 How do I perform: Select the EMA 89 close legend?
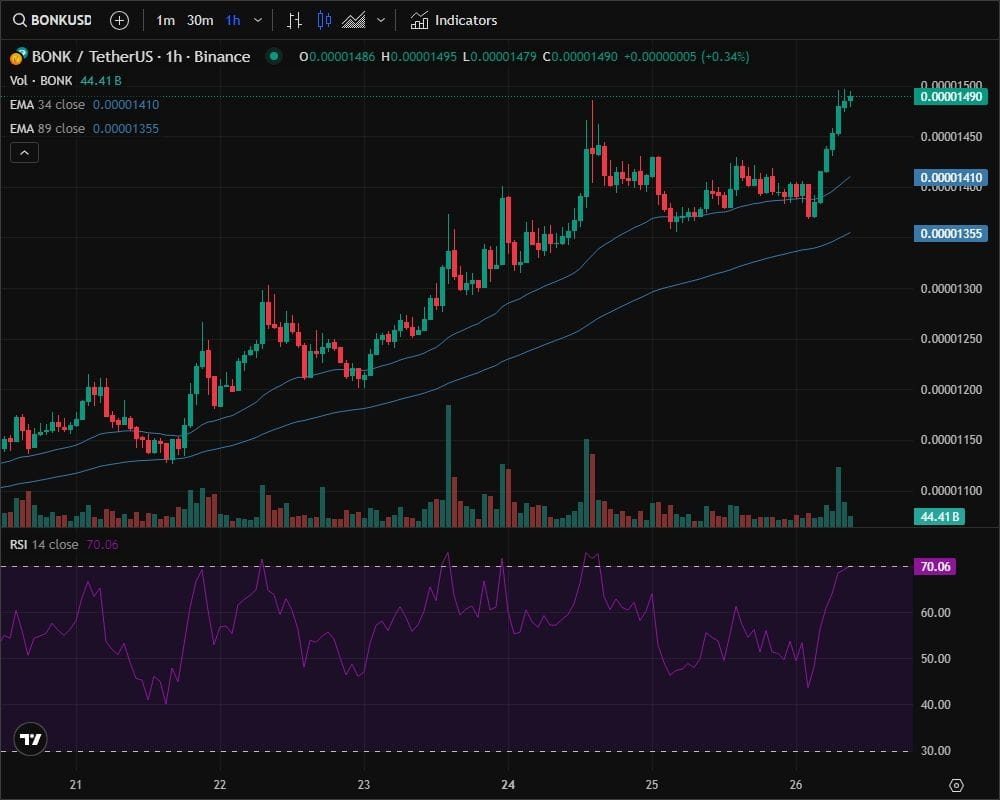pos(84,129)
